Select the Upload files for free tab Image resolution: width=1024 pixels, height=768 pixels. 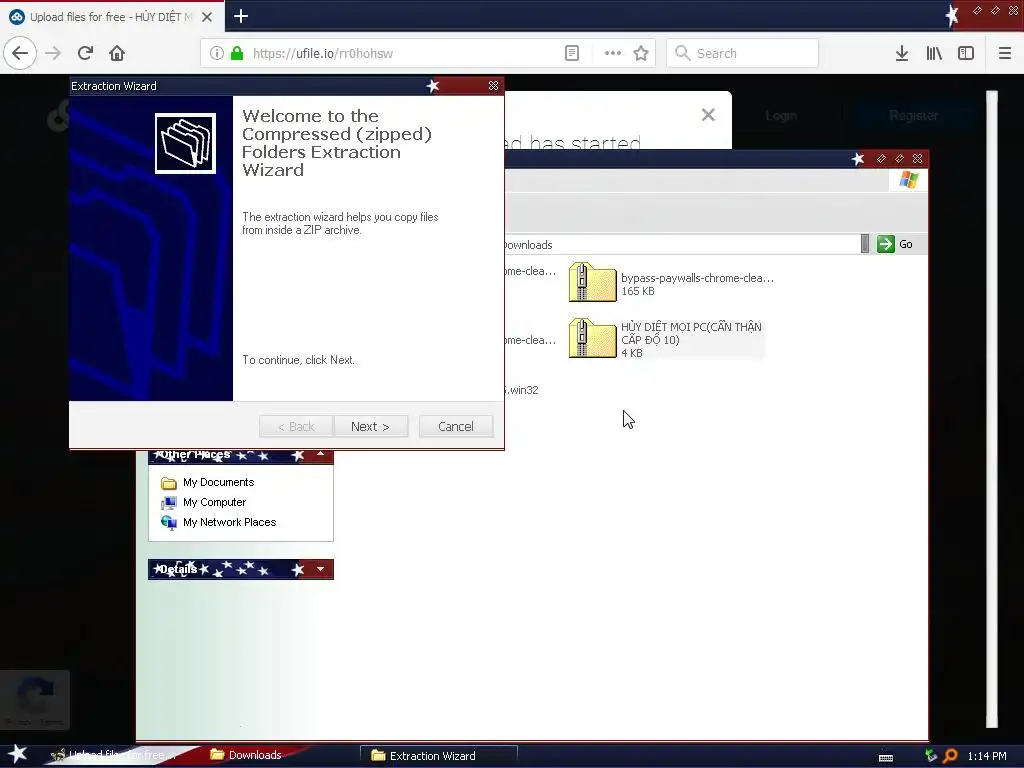(x=111, y=17)
